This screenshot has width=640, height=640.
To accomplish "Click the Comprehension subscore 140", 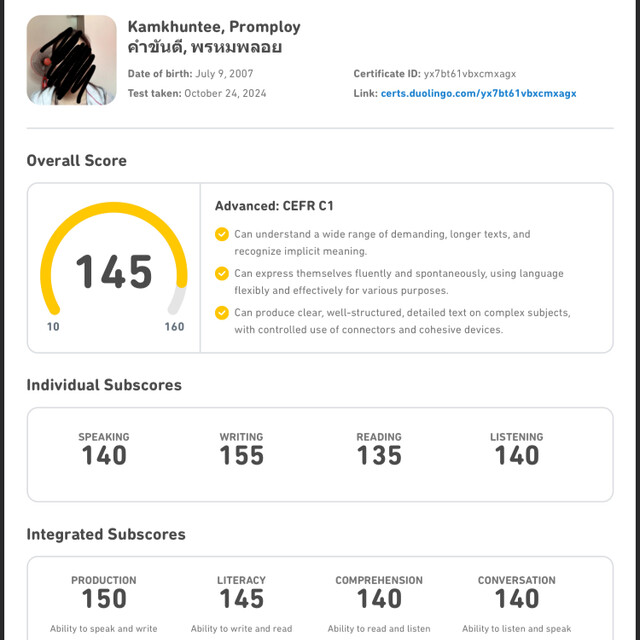I will [x=379, y=598].
